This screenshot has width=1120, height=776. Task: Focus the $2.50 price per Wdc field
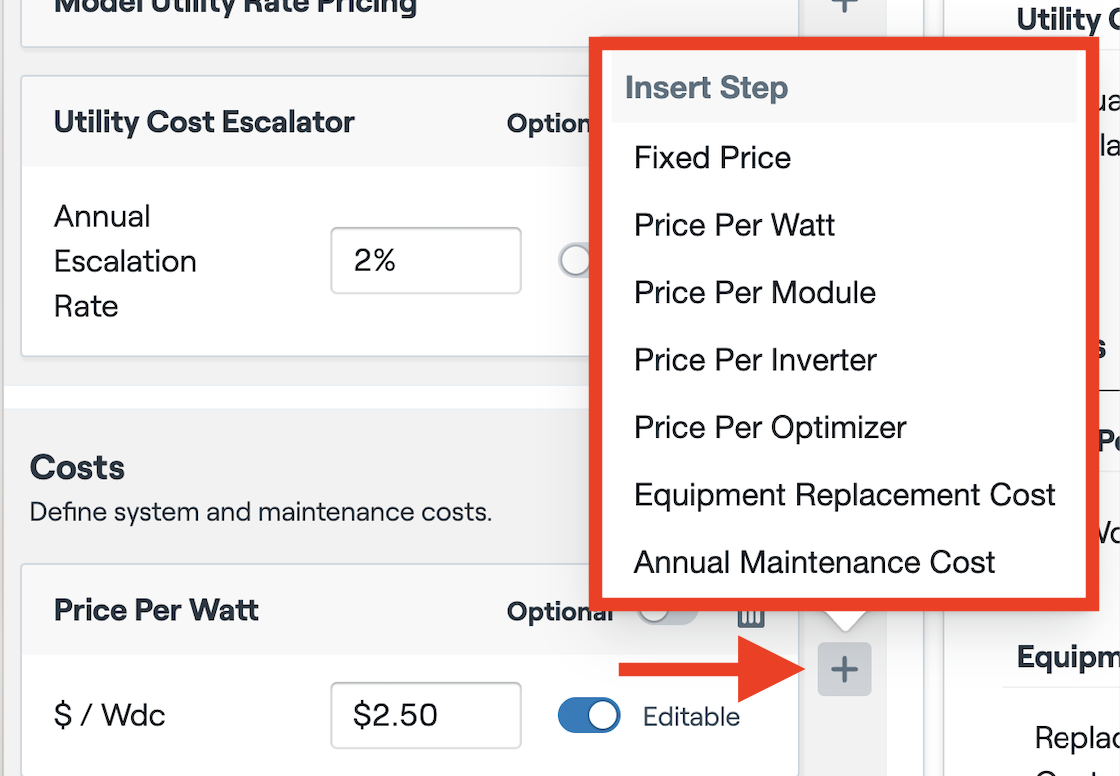click(x=425, y=716)
